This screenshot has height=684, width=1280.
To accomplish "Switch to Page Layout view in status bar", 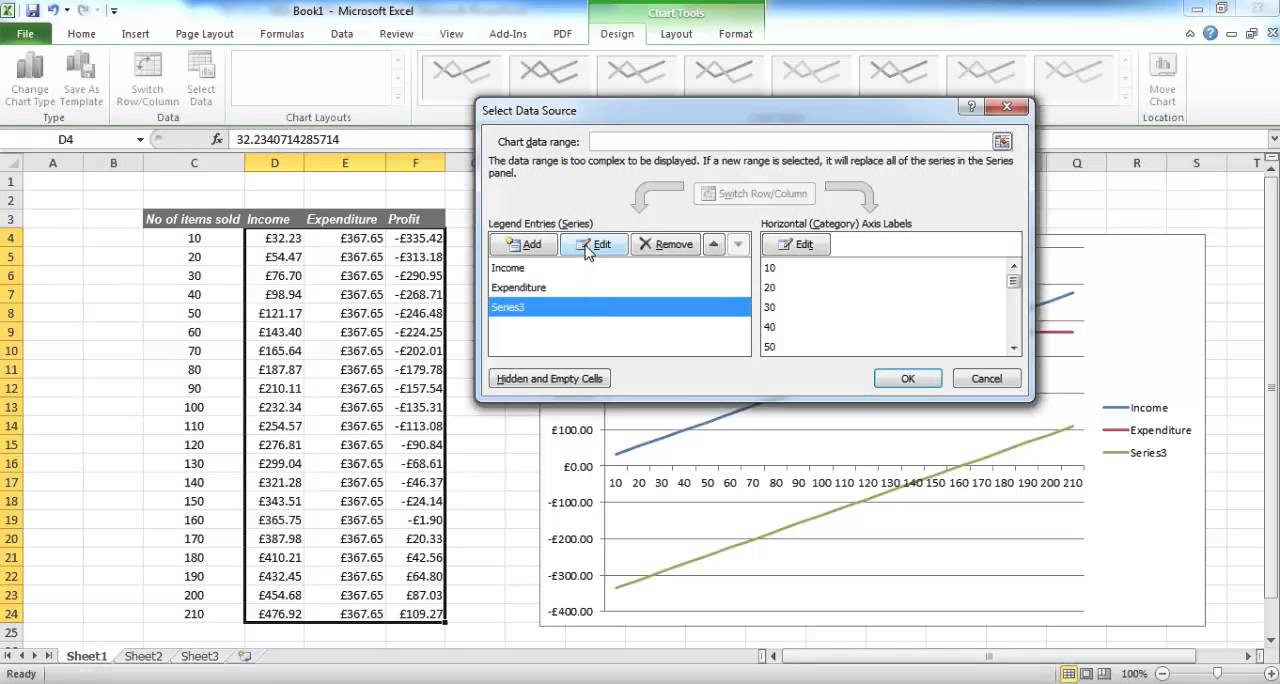I will [x=1087, y=674].
